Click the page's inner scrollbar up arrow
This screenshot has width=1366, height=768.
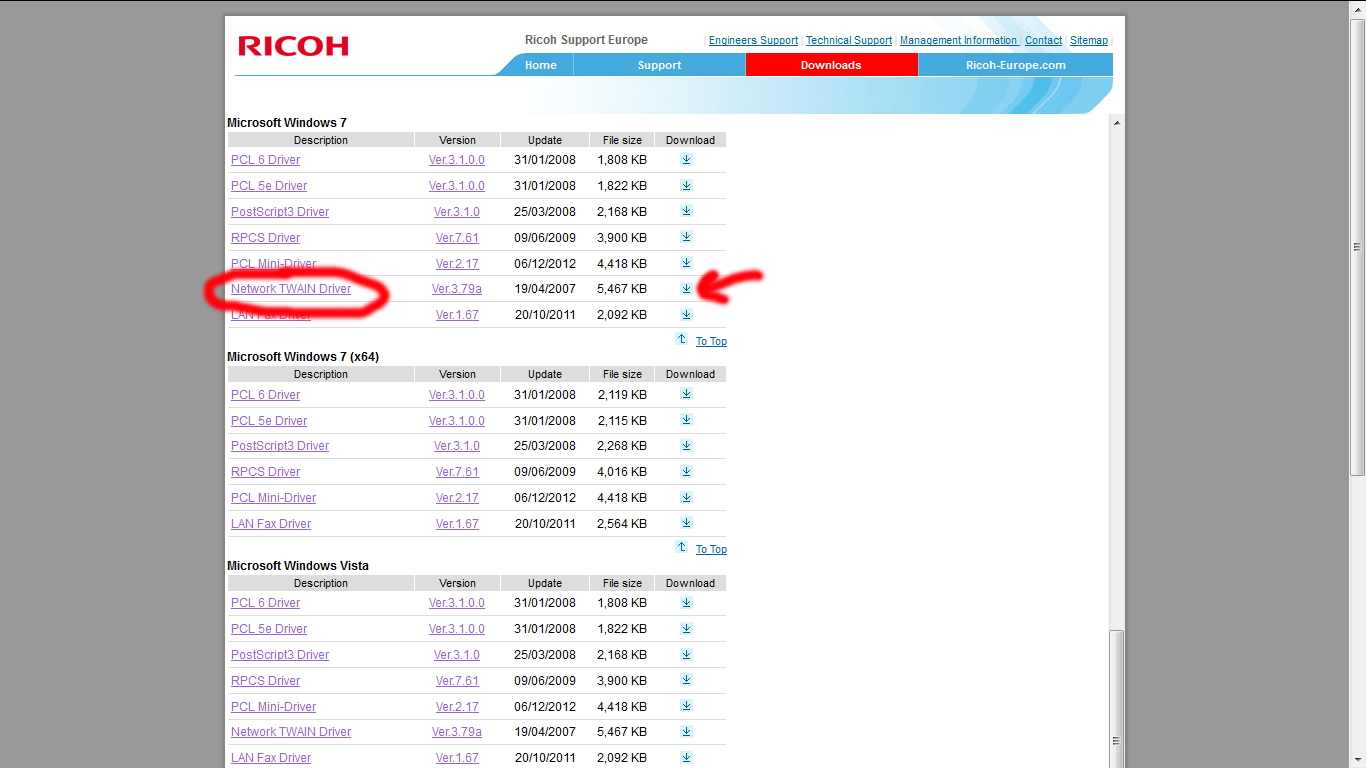click(x=1117, y=122)
